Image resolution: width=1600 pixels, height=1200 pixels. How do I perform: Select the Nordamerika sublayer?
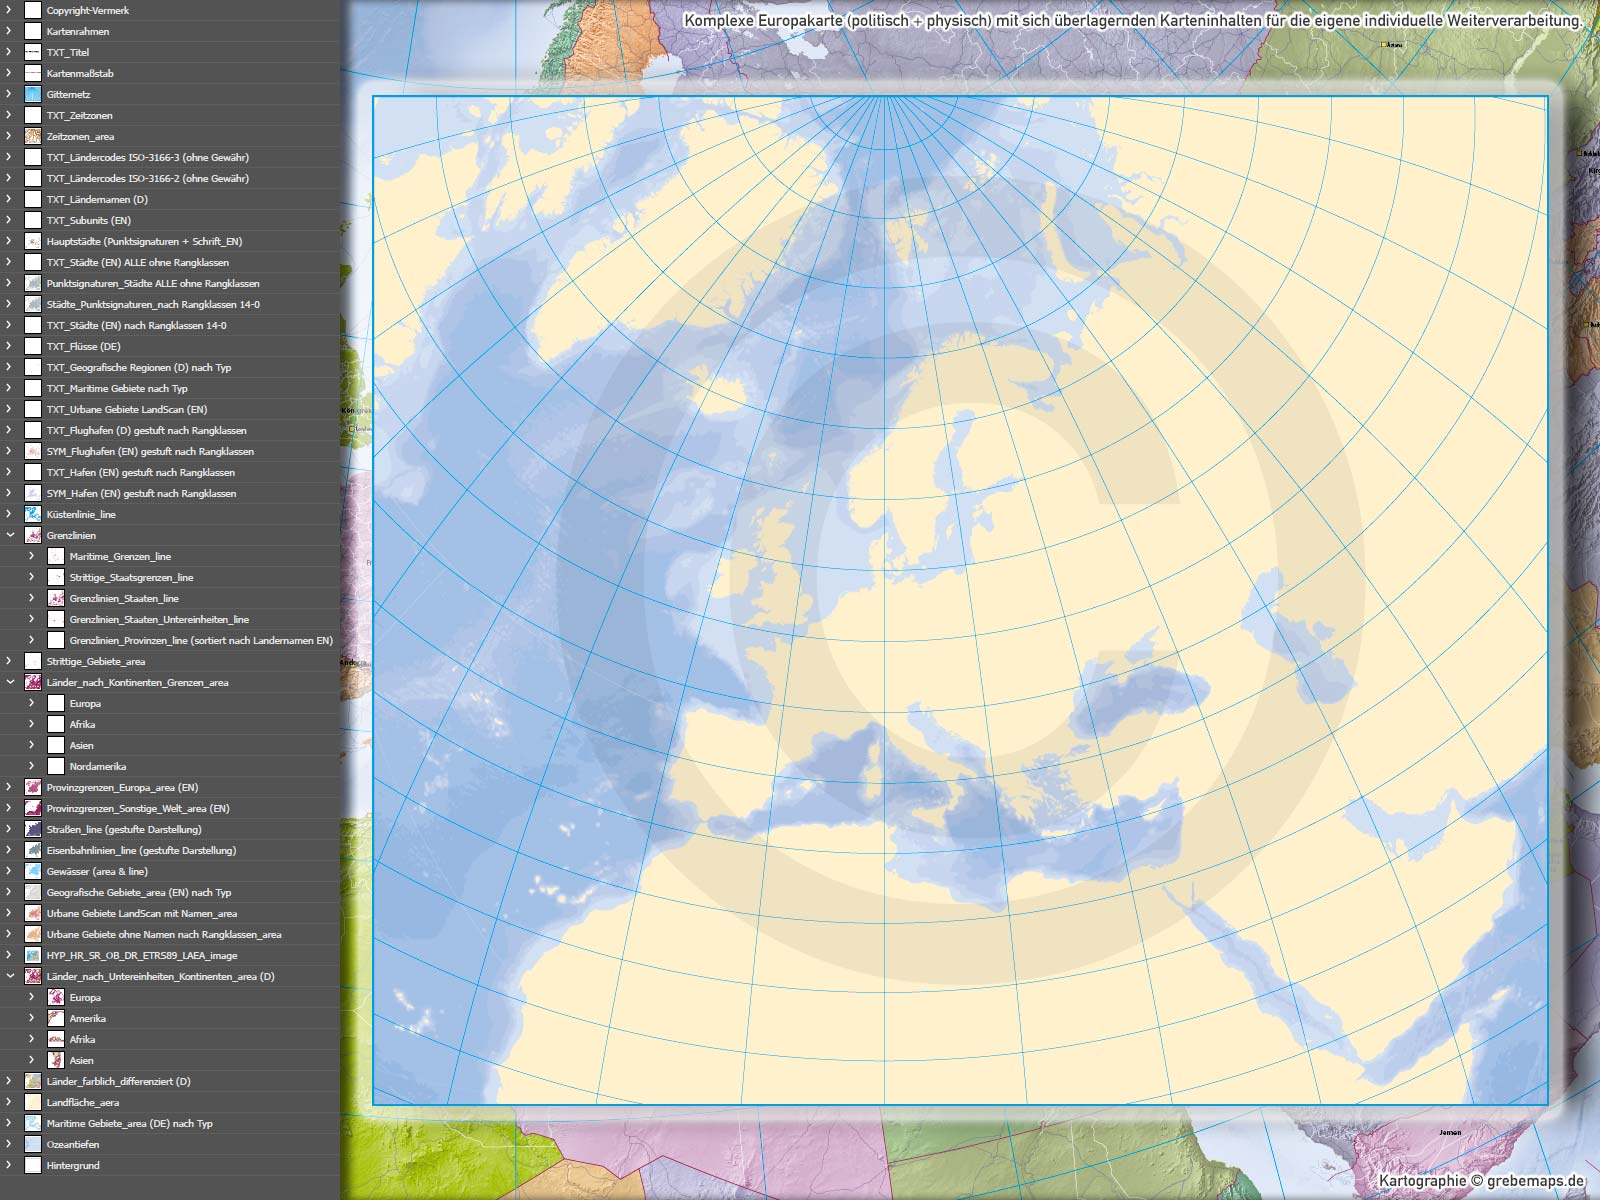tap(97, 766)
